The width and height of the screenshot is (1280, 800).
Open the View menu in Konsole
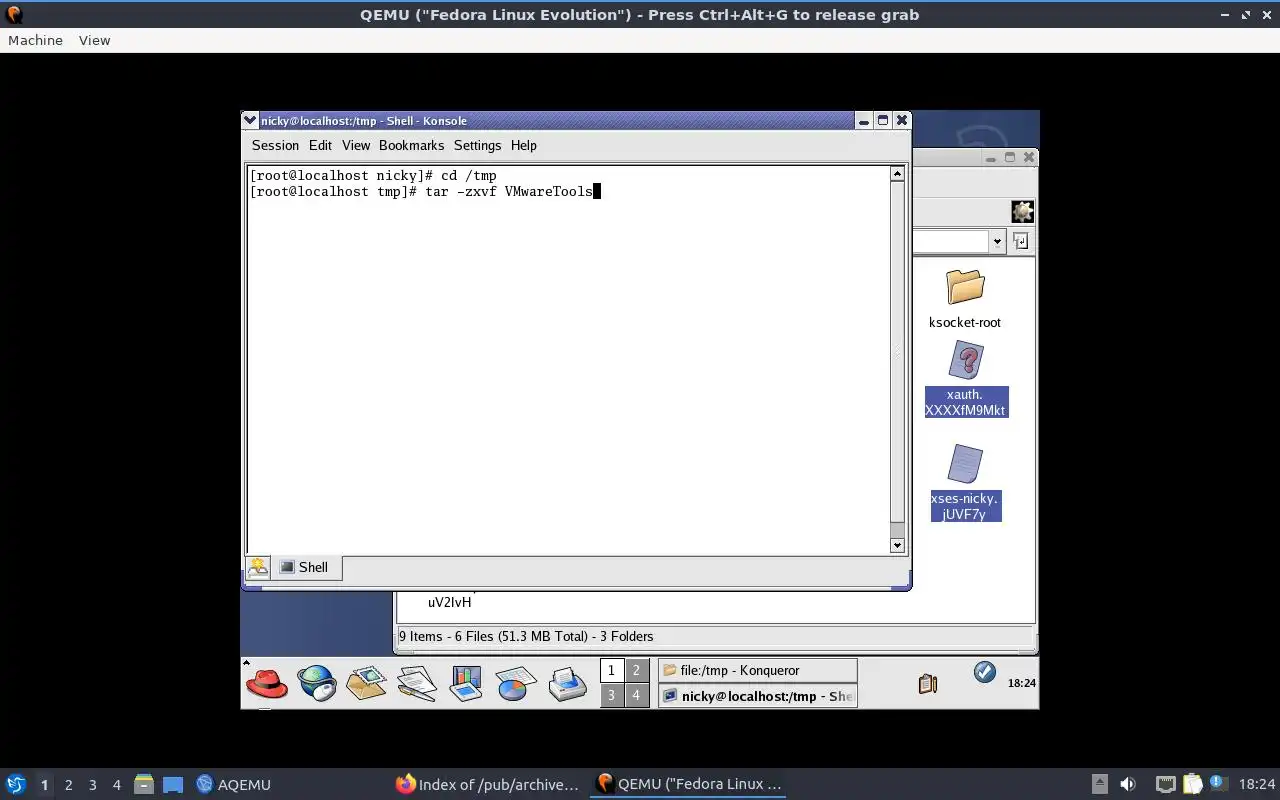(356, 145)
